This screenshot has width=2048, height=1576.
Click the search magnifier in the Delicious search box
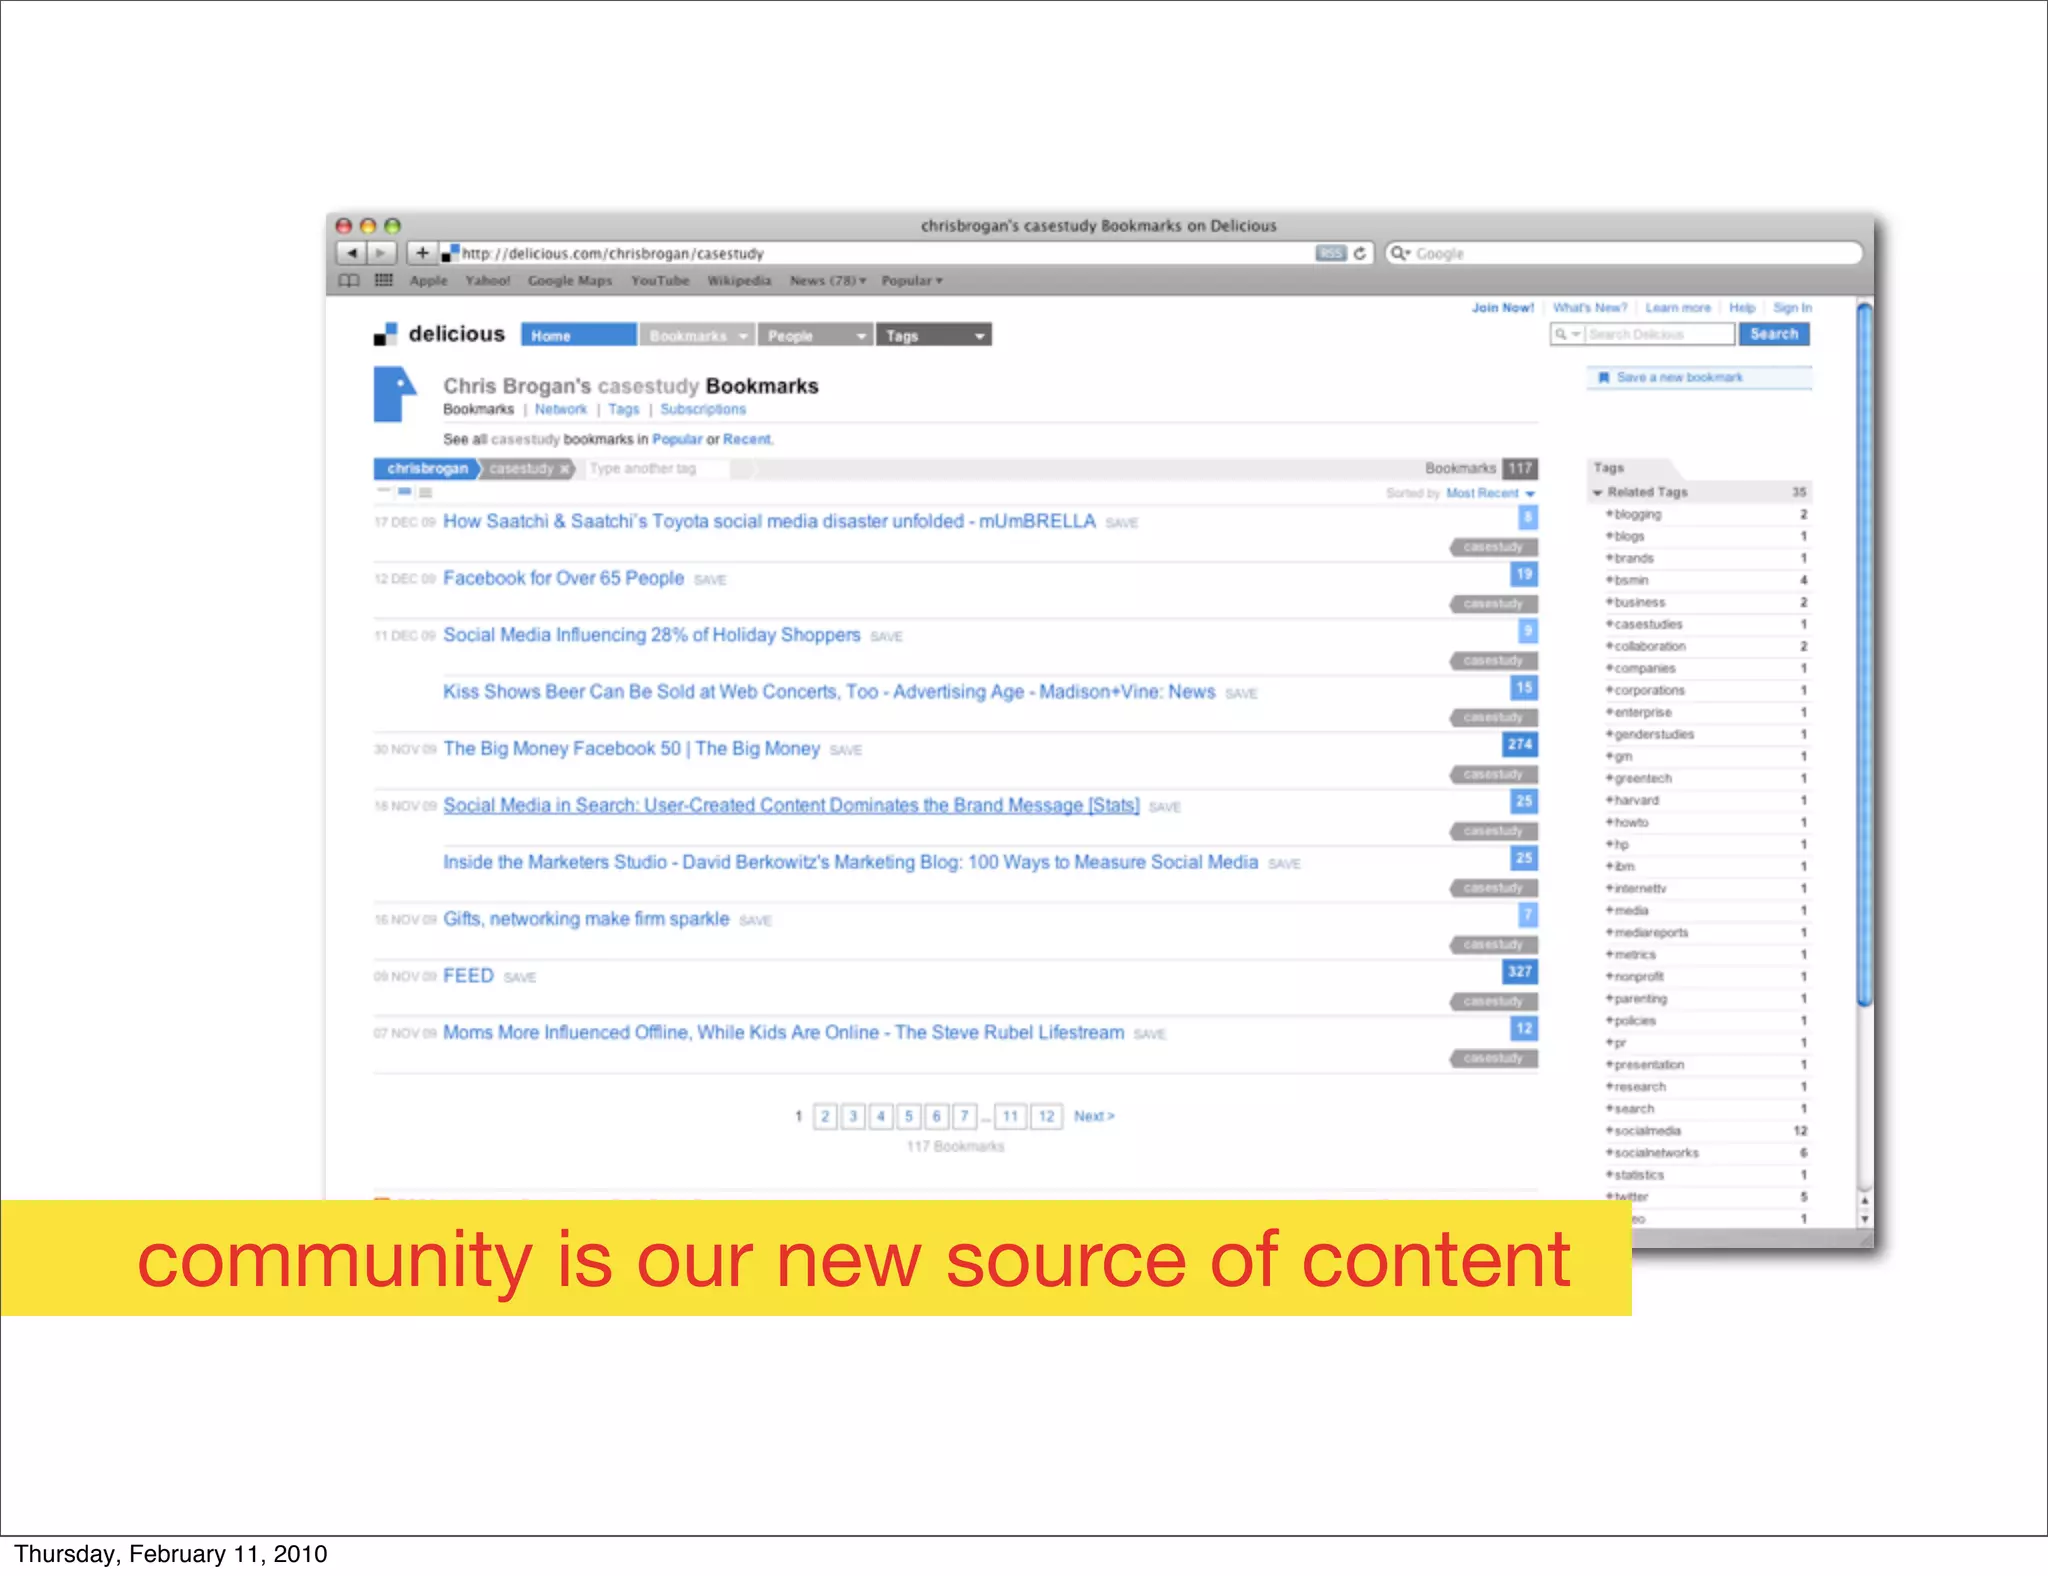[x=1561, y=334]
